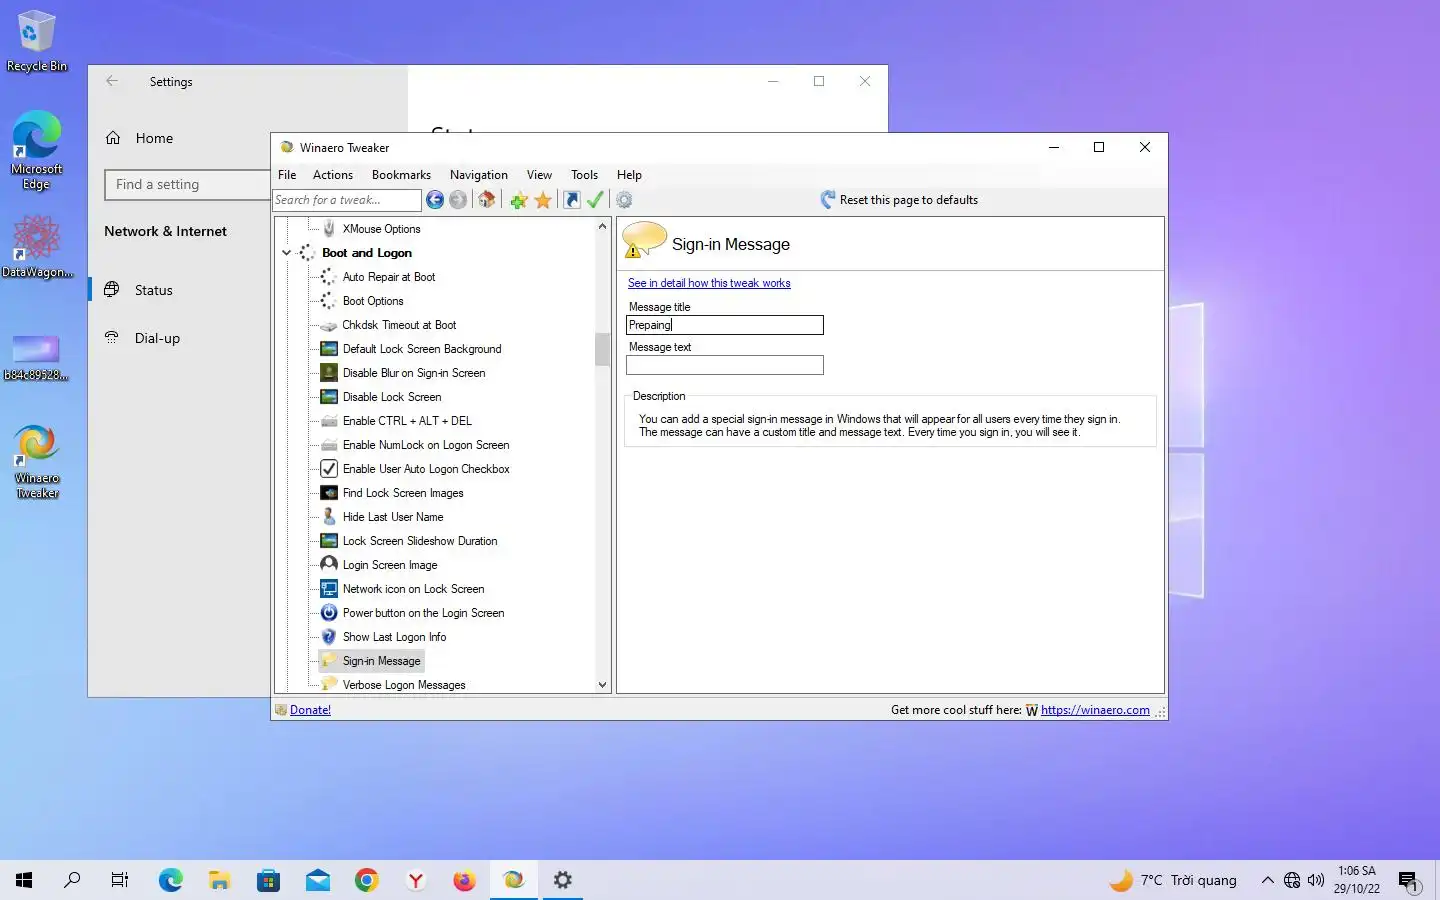This screenshot has height=900, width=1440.
Task: Click the grey Forward navigation arrow in toolbar
Action: (458, 200)
